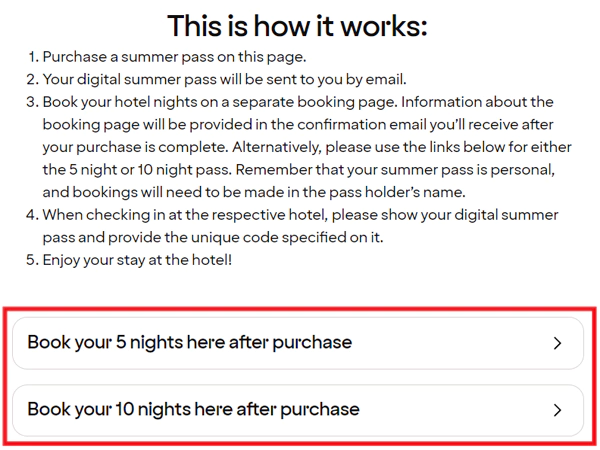This screenshot has width=600, height=450.
Task: Click the list number 4 marker
Action: [x=31, y=215]
